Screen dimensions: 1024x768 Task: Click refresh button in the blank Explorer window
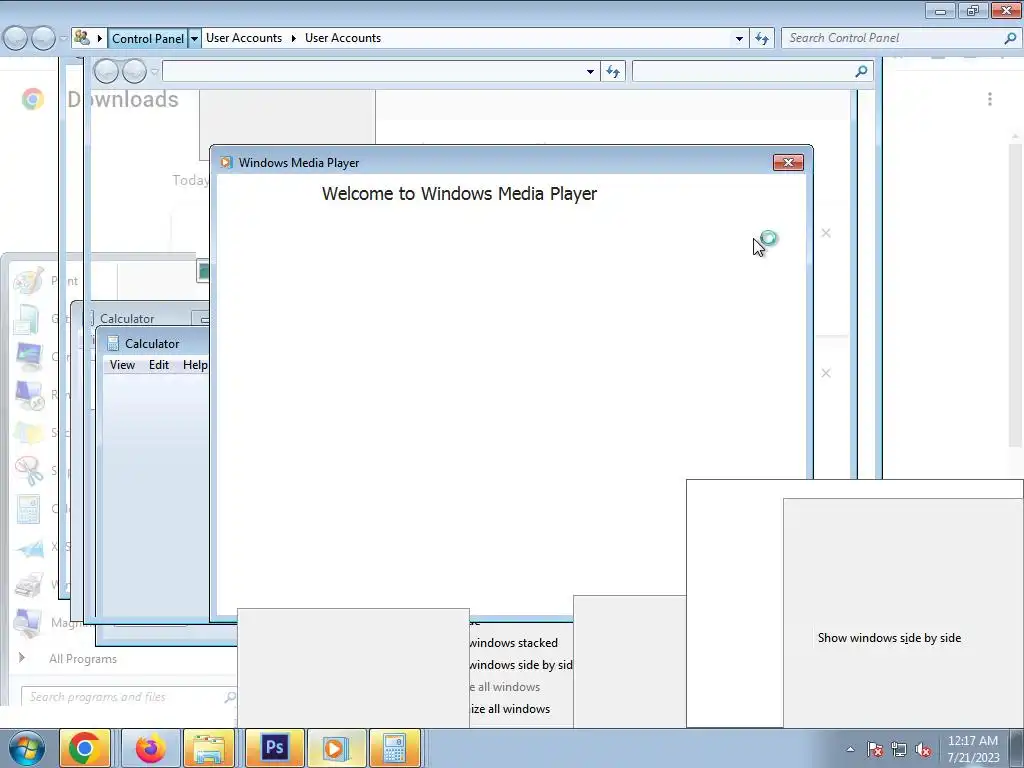pos(613,71)
